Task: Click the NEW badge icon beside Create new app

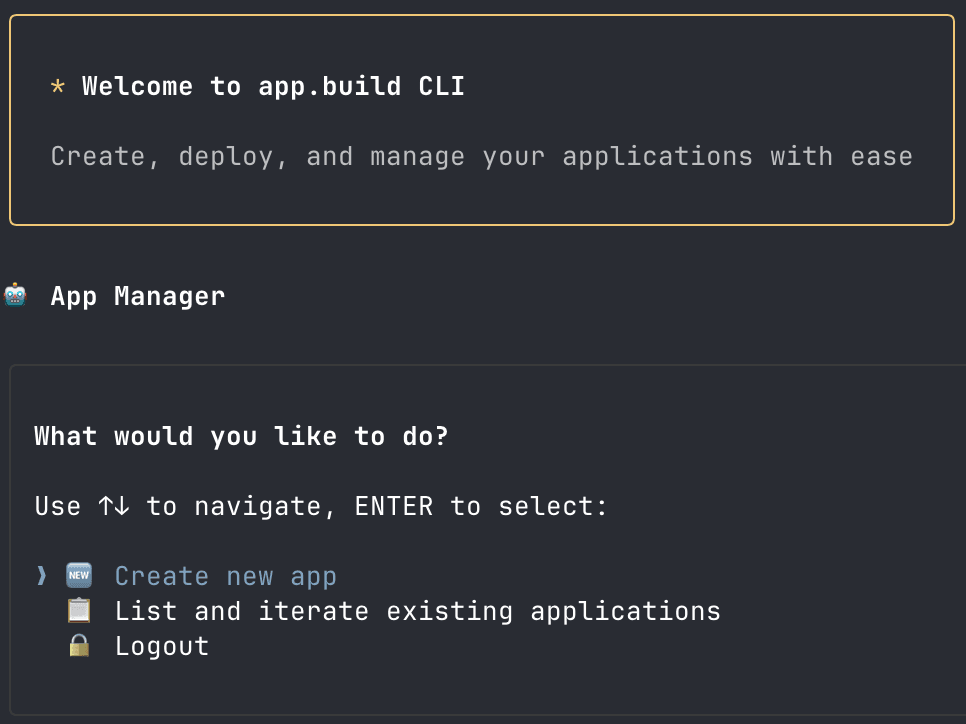Action: pos(78,575)
